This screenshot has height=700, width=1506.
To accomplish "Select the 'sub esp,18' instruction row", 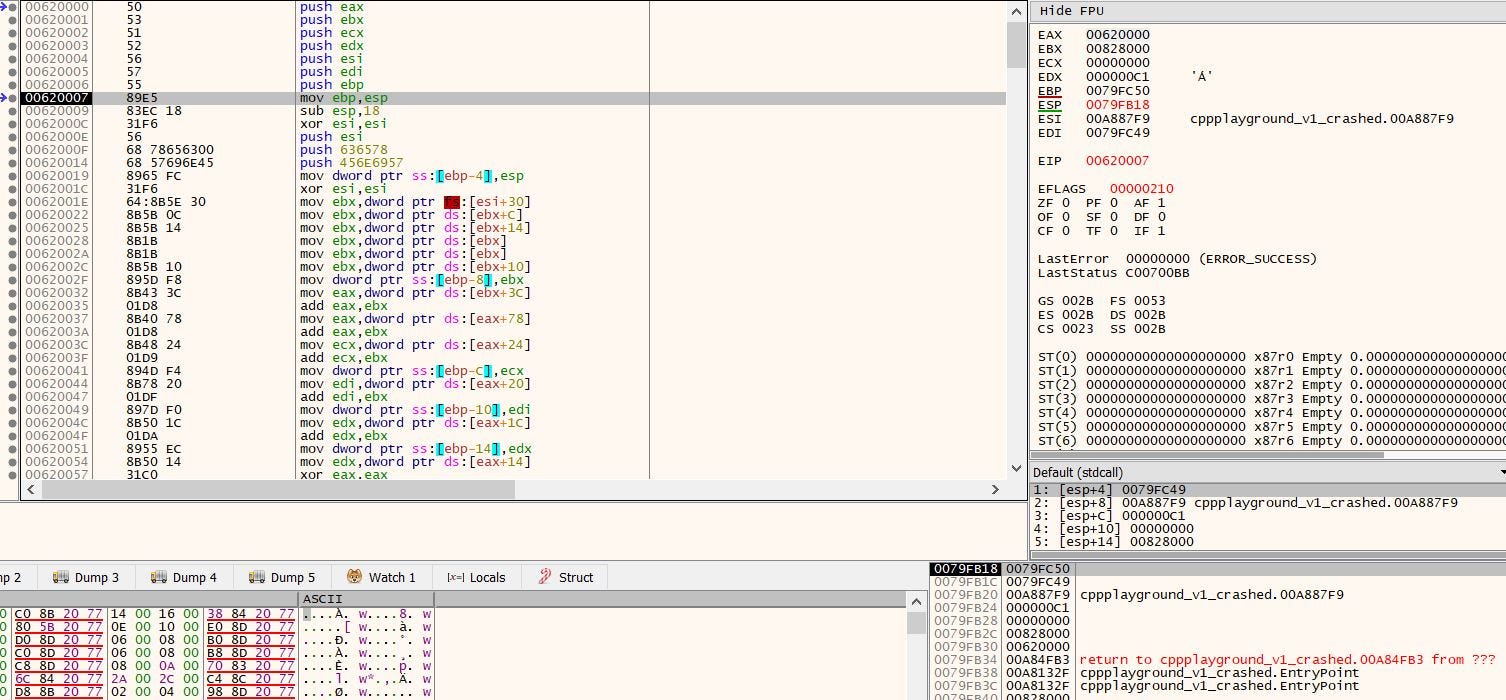I will [512, 111].
